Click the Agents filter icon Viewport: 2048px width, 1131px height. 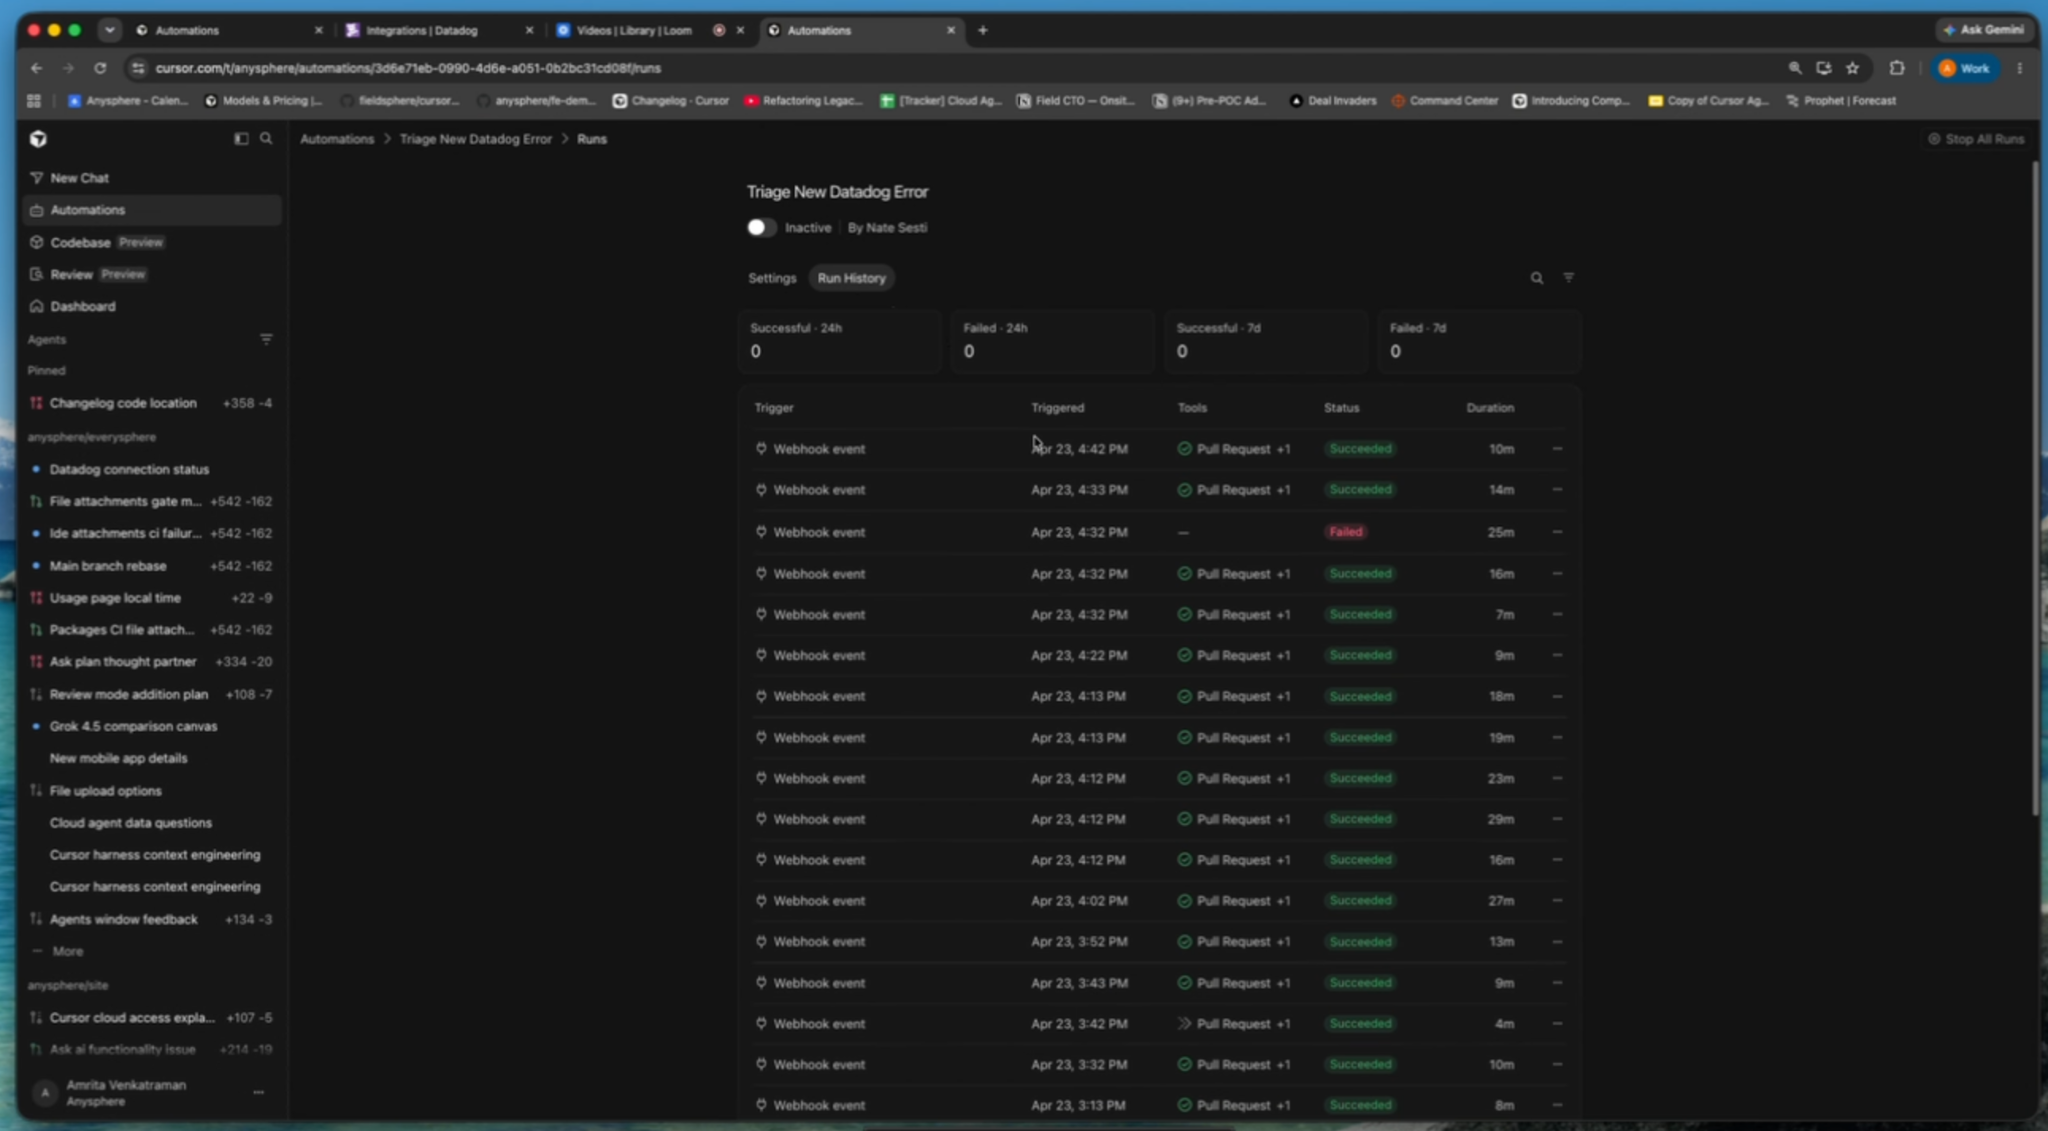(x=266, y=339)
